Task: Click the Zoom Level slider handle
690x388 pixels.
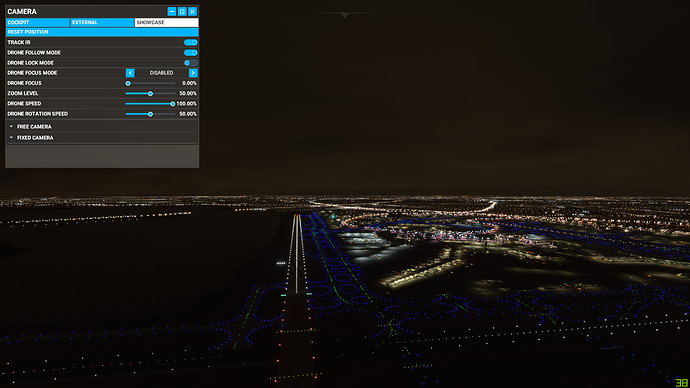Action: click(150, 94)
